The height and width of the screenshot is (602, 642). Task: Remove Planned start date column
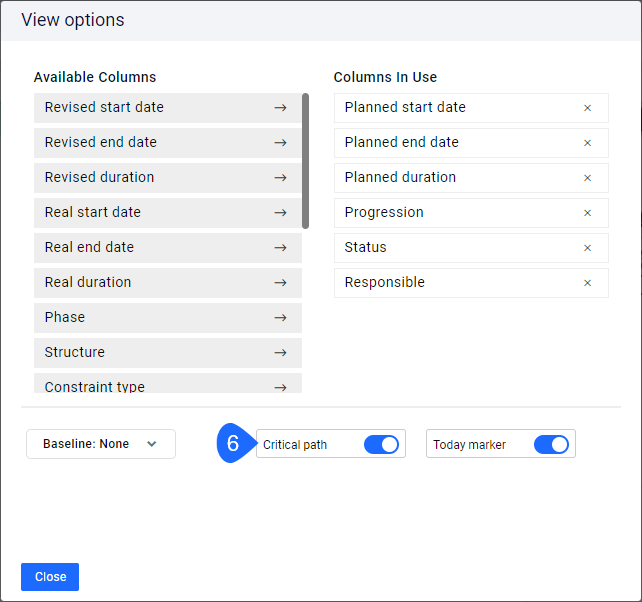coord(587,108)
